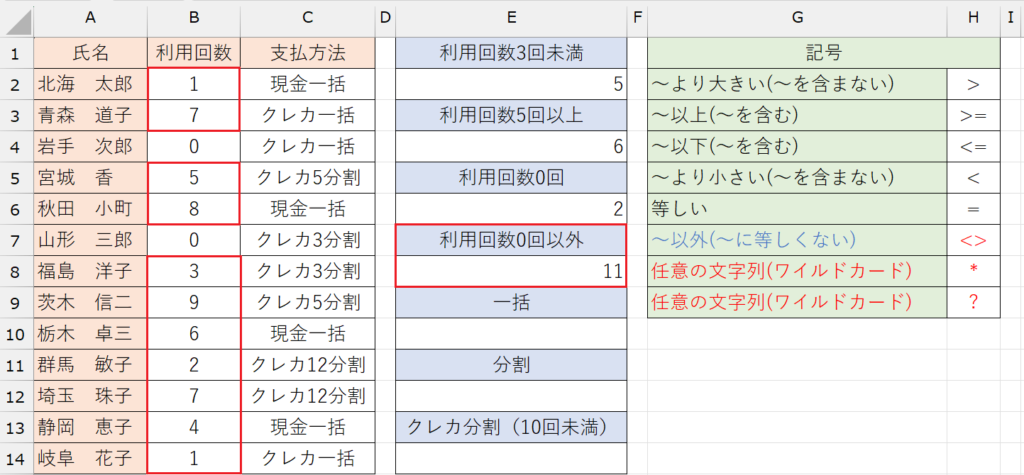Select the name cell 栃木 卓三
This screenshot has height=475, width=1024.
(x=91, y=334)
